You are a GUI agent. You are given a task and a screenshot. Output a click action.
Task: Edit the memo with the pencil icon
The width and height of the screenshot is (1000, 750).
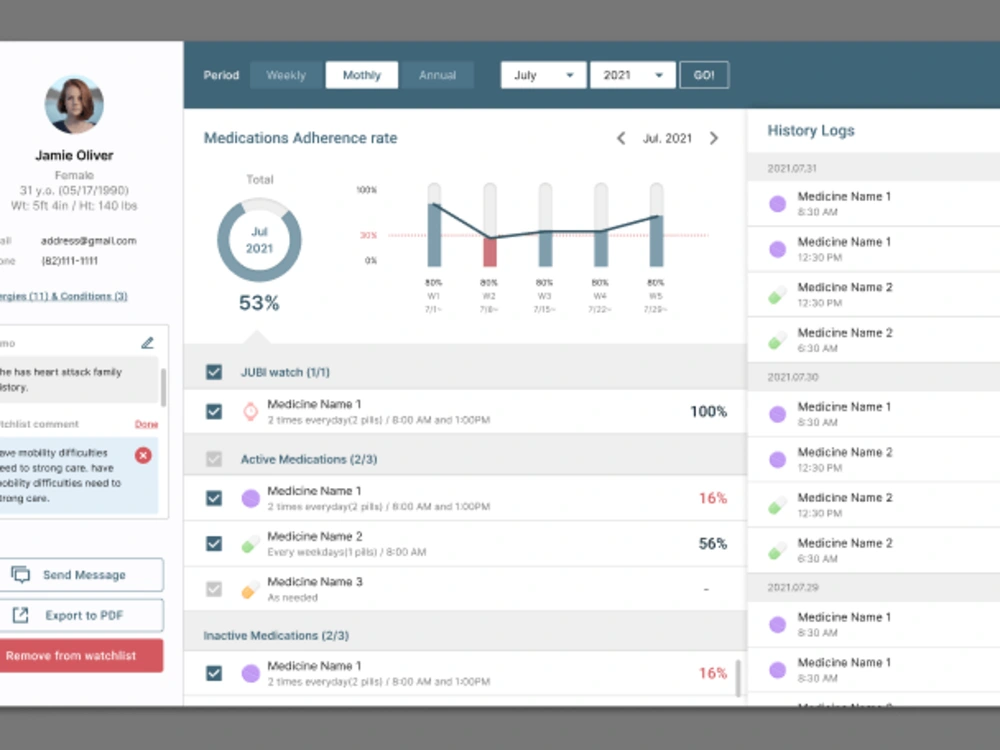click(x=147, y=343)
